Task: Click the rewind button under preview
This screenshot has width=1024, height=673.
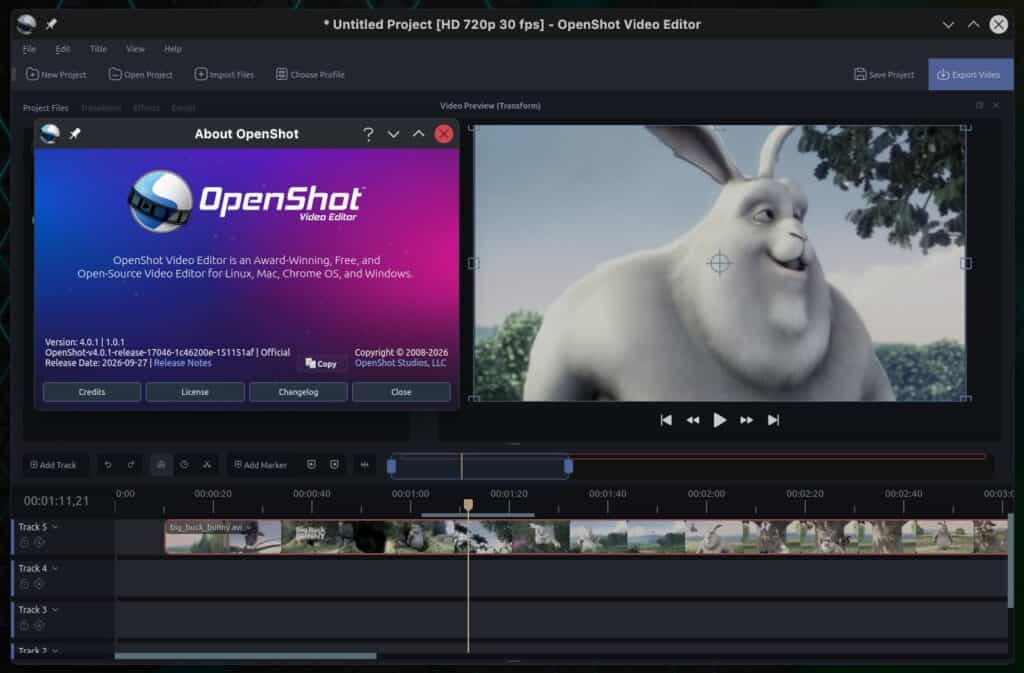Action: pyautogui.click(x=693, y=420)
